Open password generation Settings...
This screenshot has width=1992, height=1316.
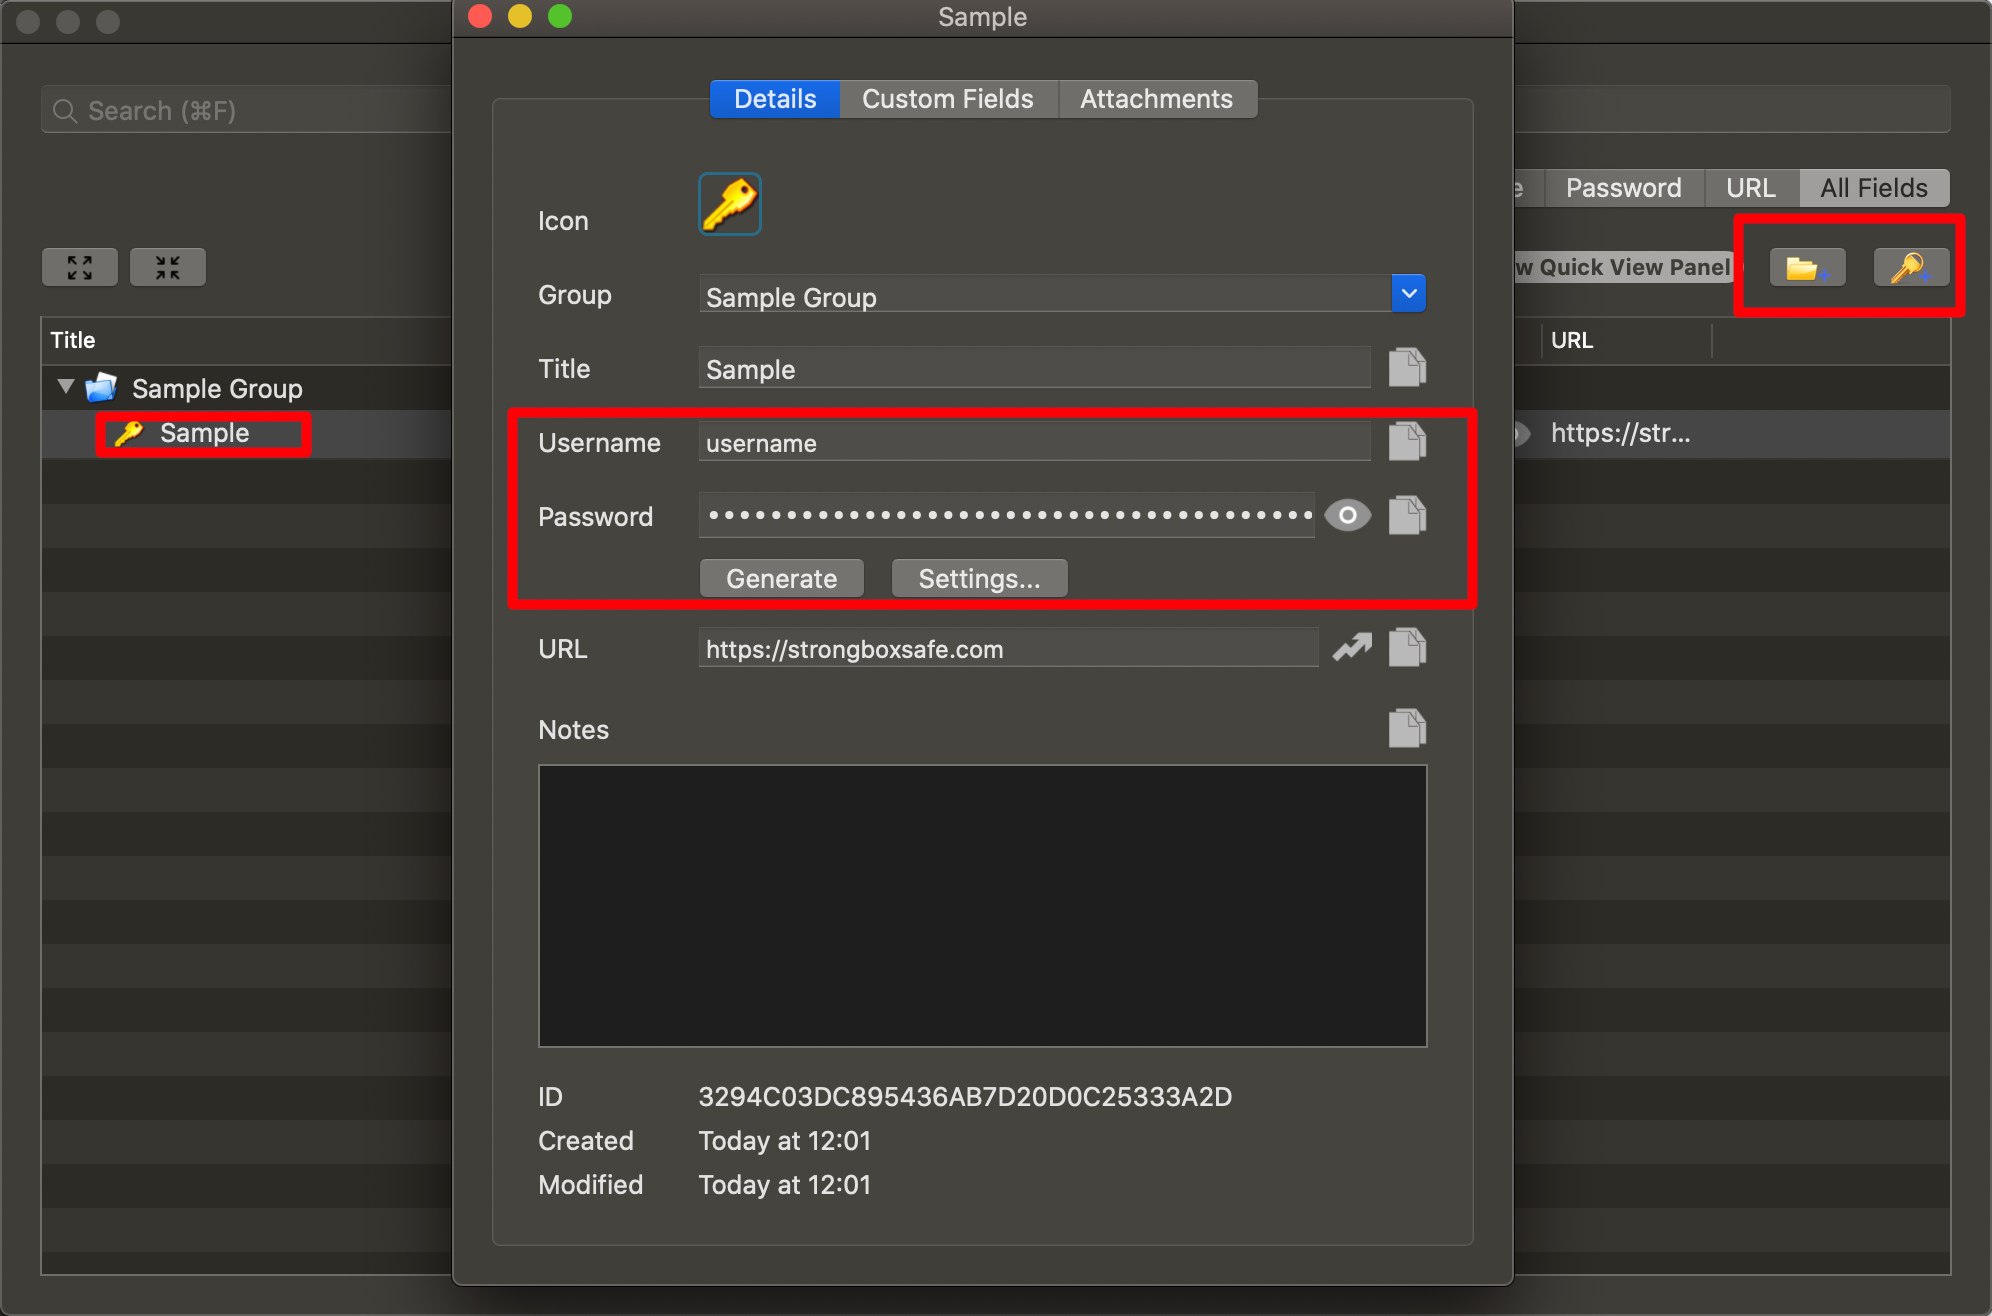point(979,579)
